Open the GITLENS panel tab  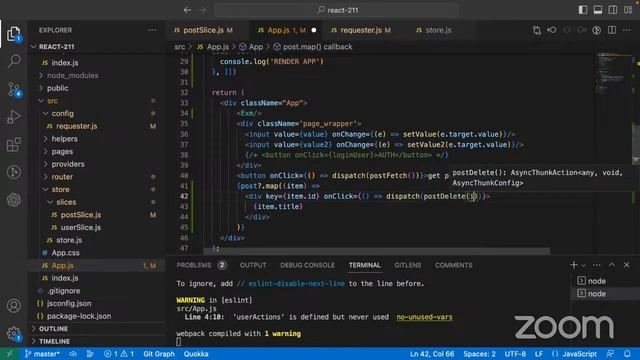click(407, 265)
